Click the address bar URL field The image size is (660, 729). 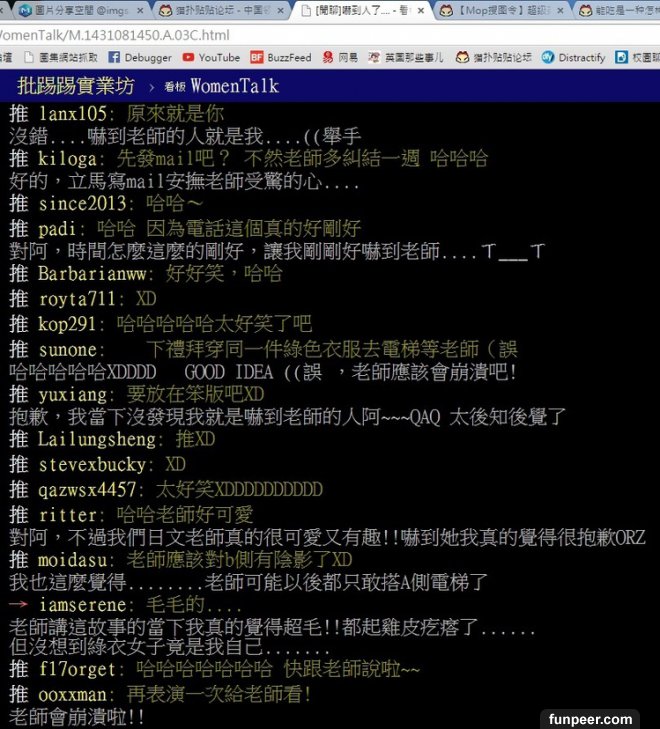300,34
